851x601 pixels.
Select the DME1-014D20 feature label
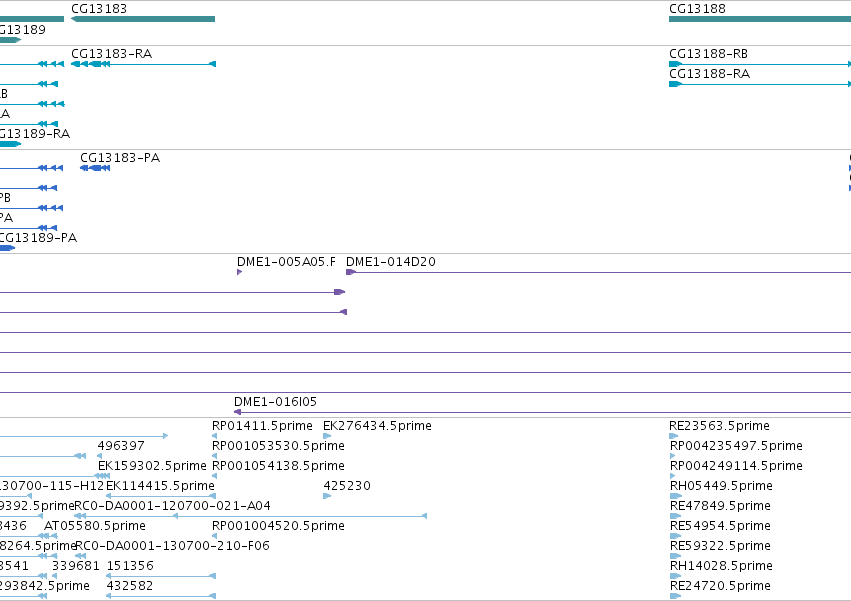coord(391,262)
